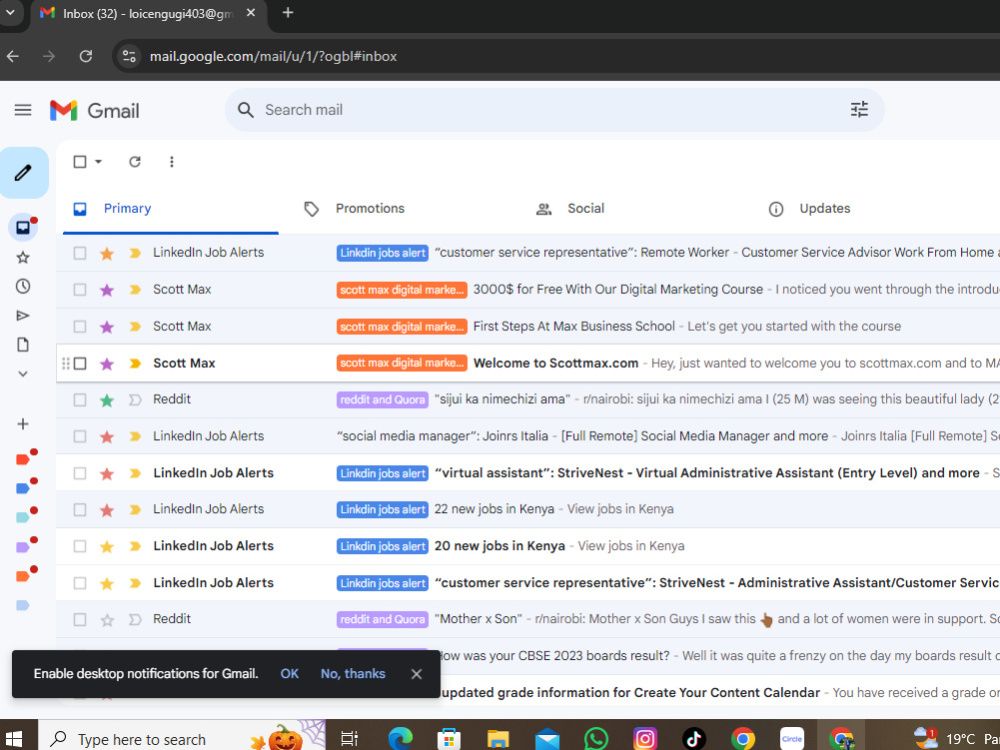Open a new browser tab

(288, 13)
